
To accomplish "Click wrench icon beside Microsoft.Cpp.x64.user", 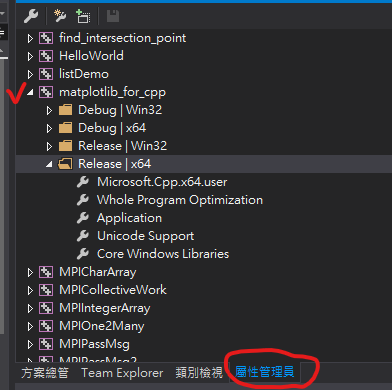I will tap(83, 182).
